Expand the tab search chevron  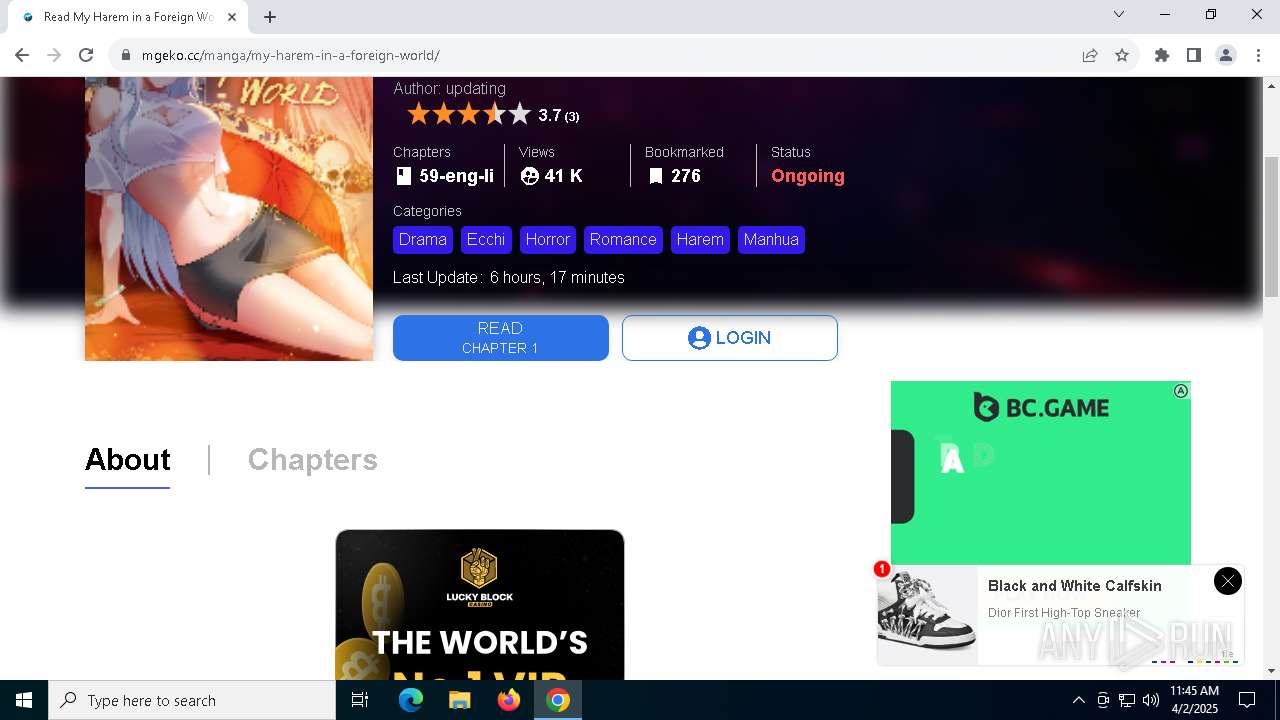click(1119, 14)
